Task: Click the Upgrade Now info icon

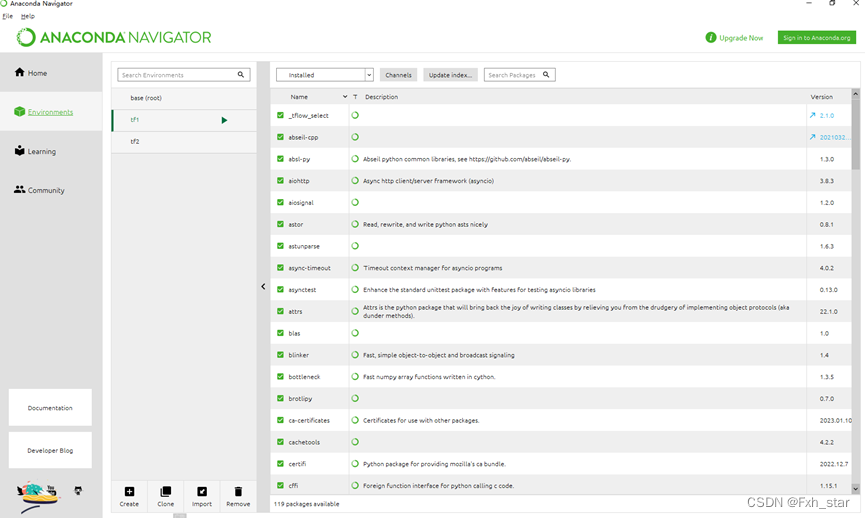Action: (x=711, y=38)
